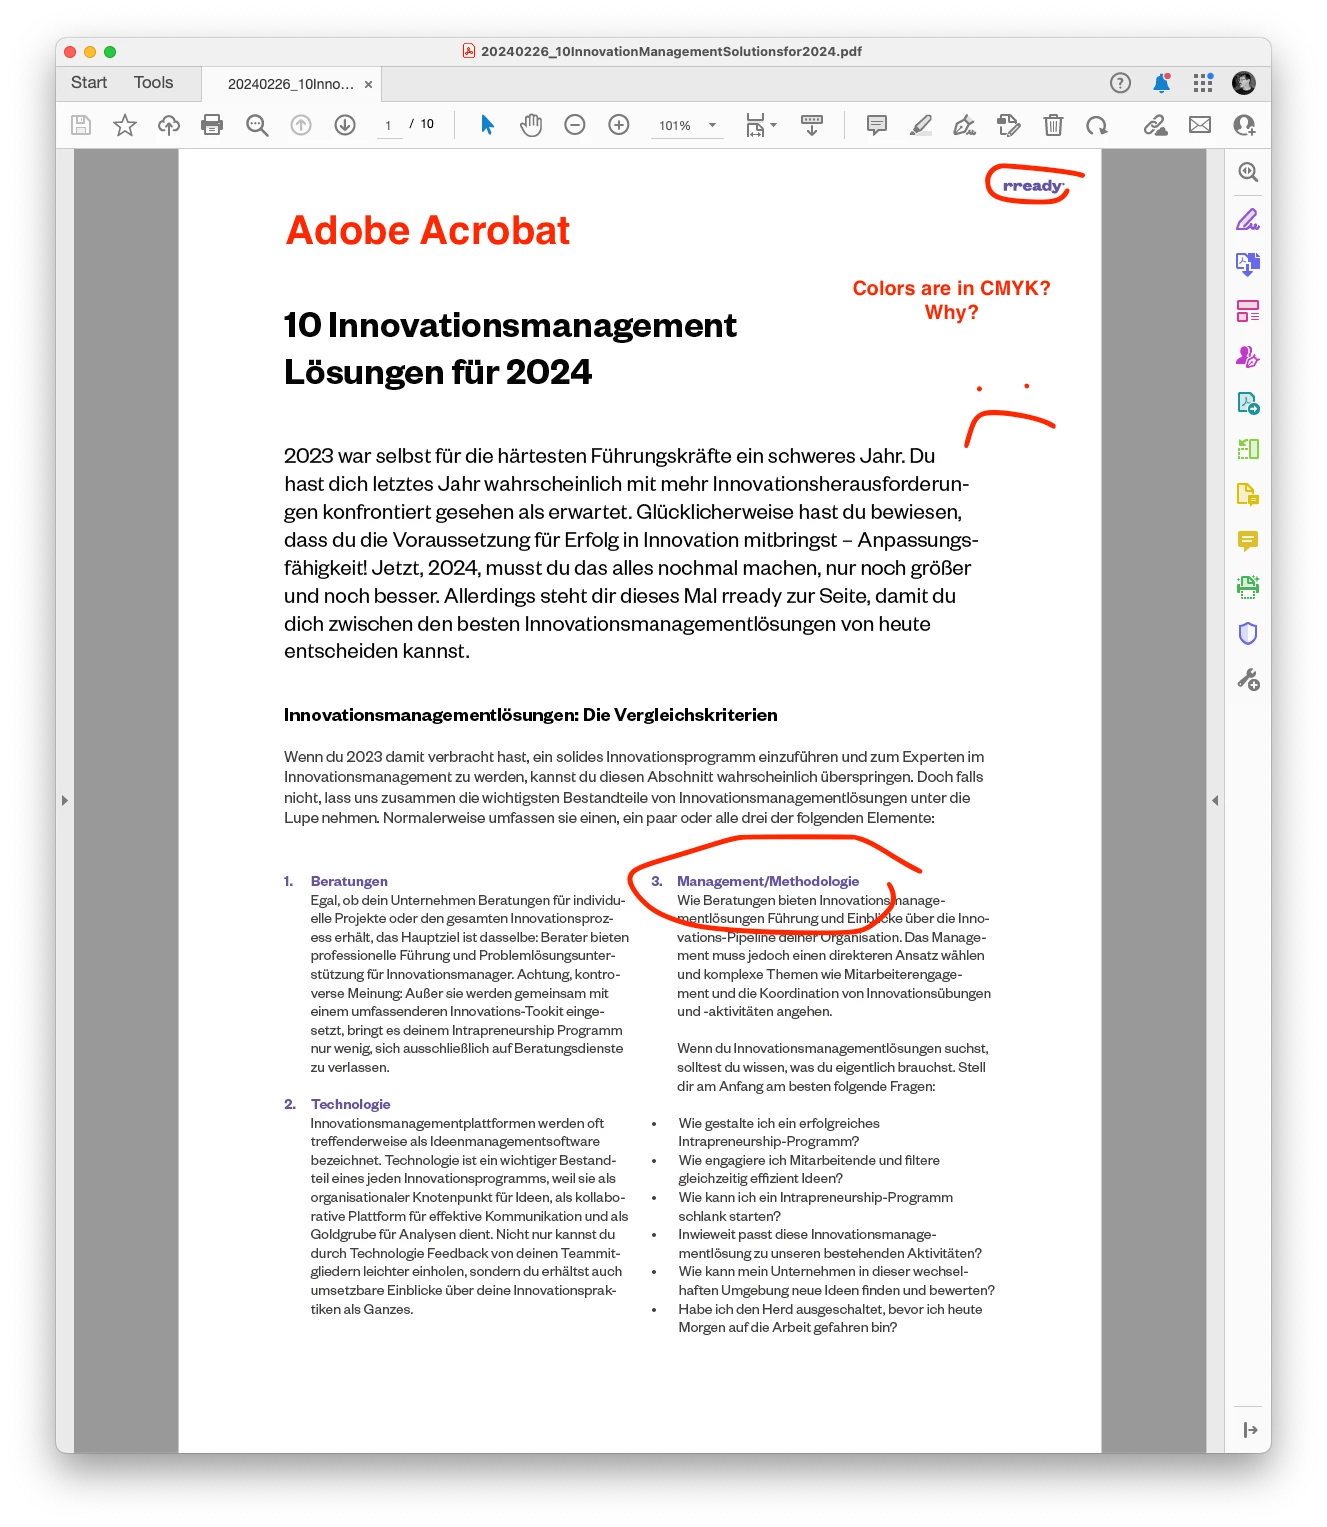Screen dimensions: 1327x1527
Task: Click the rready logo on the page
Action: click(x=1033, y=186)
